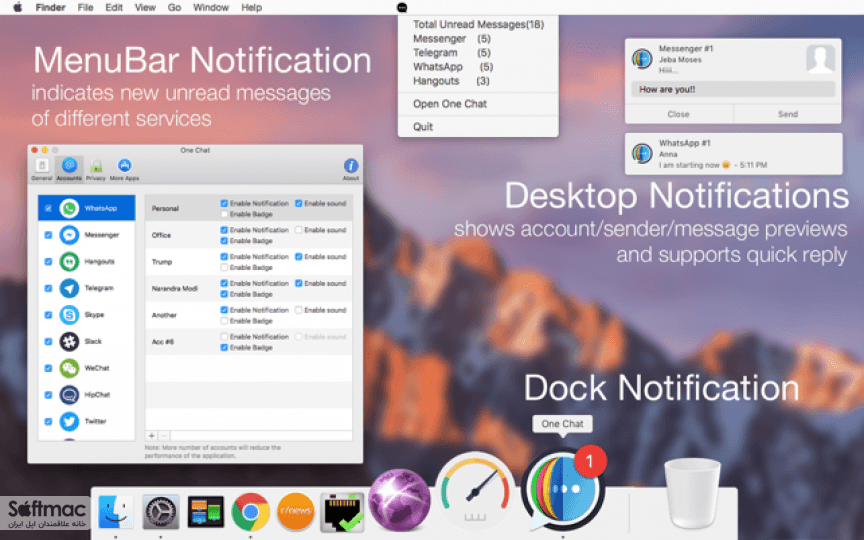Check Enable Badge for Personal account

coord(224,214)
